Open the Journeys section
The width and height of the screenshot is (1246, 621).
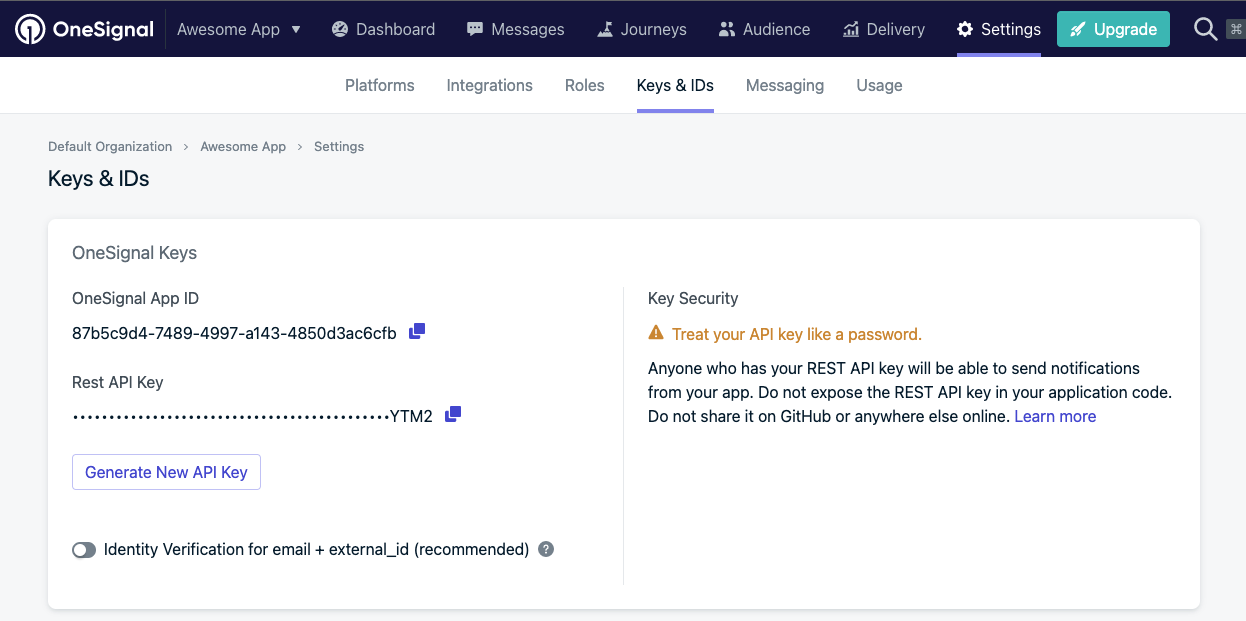(641, 29)
